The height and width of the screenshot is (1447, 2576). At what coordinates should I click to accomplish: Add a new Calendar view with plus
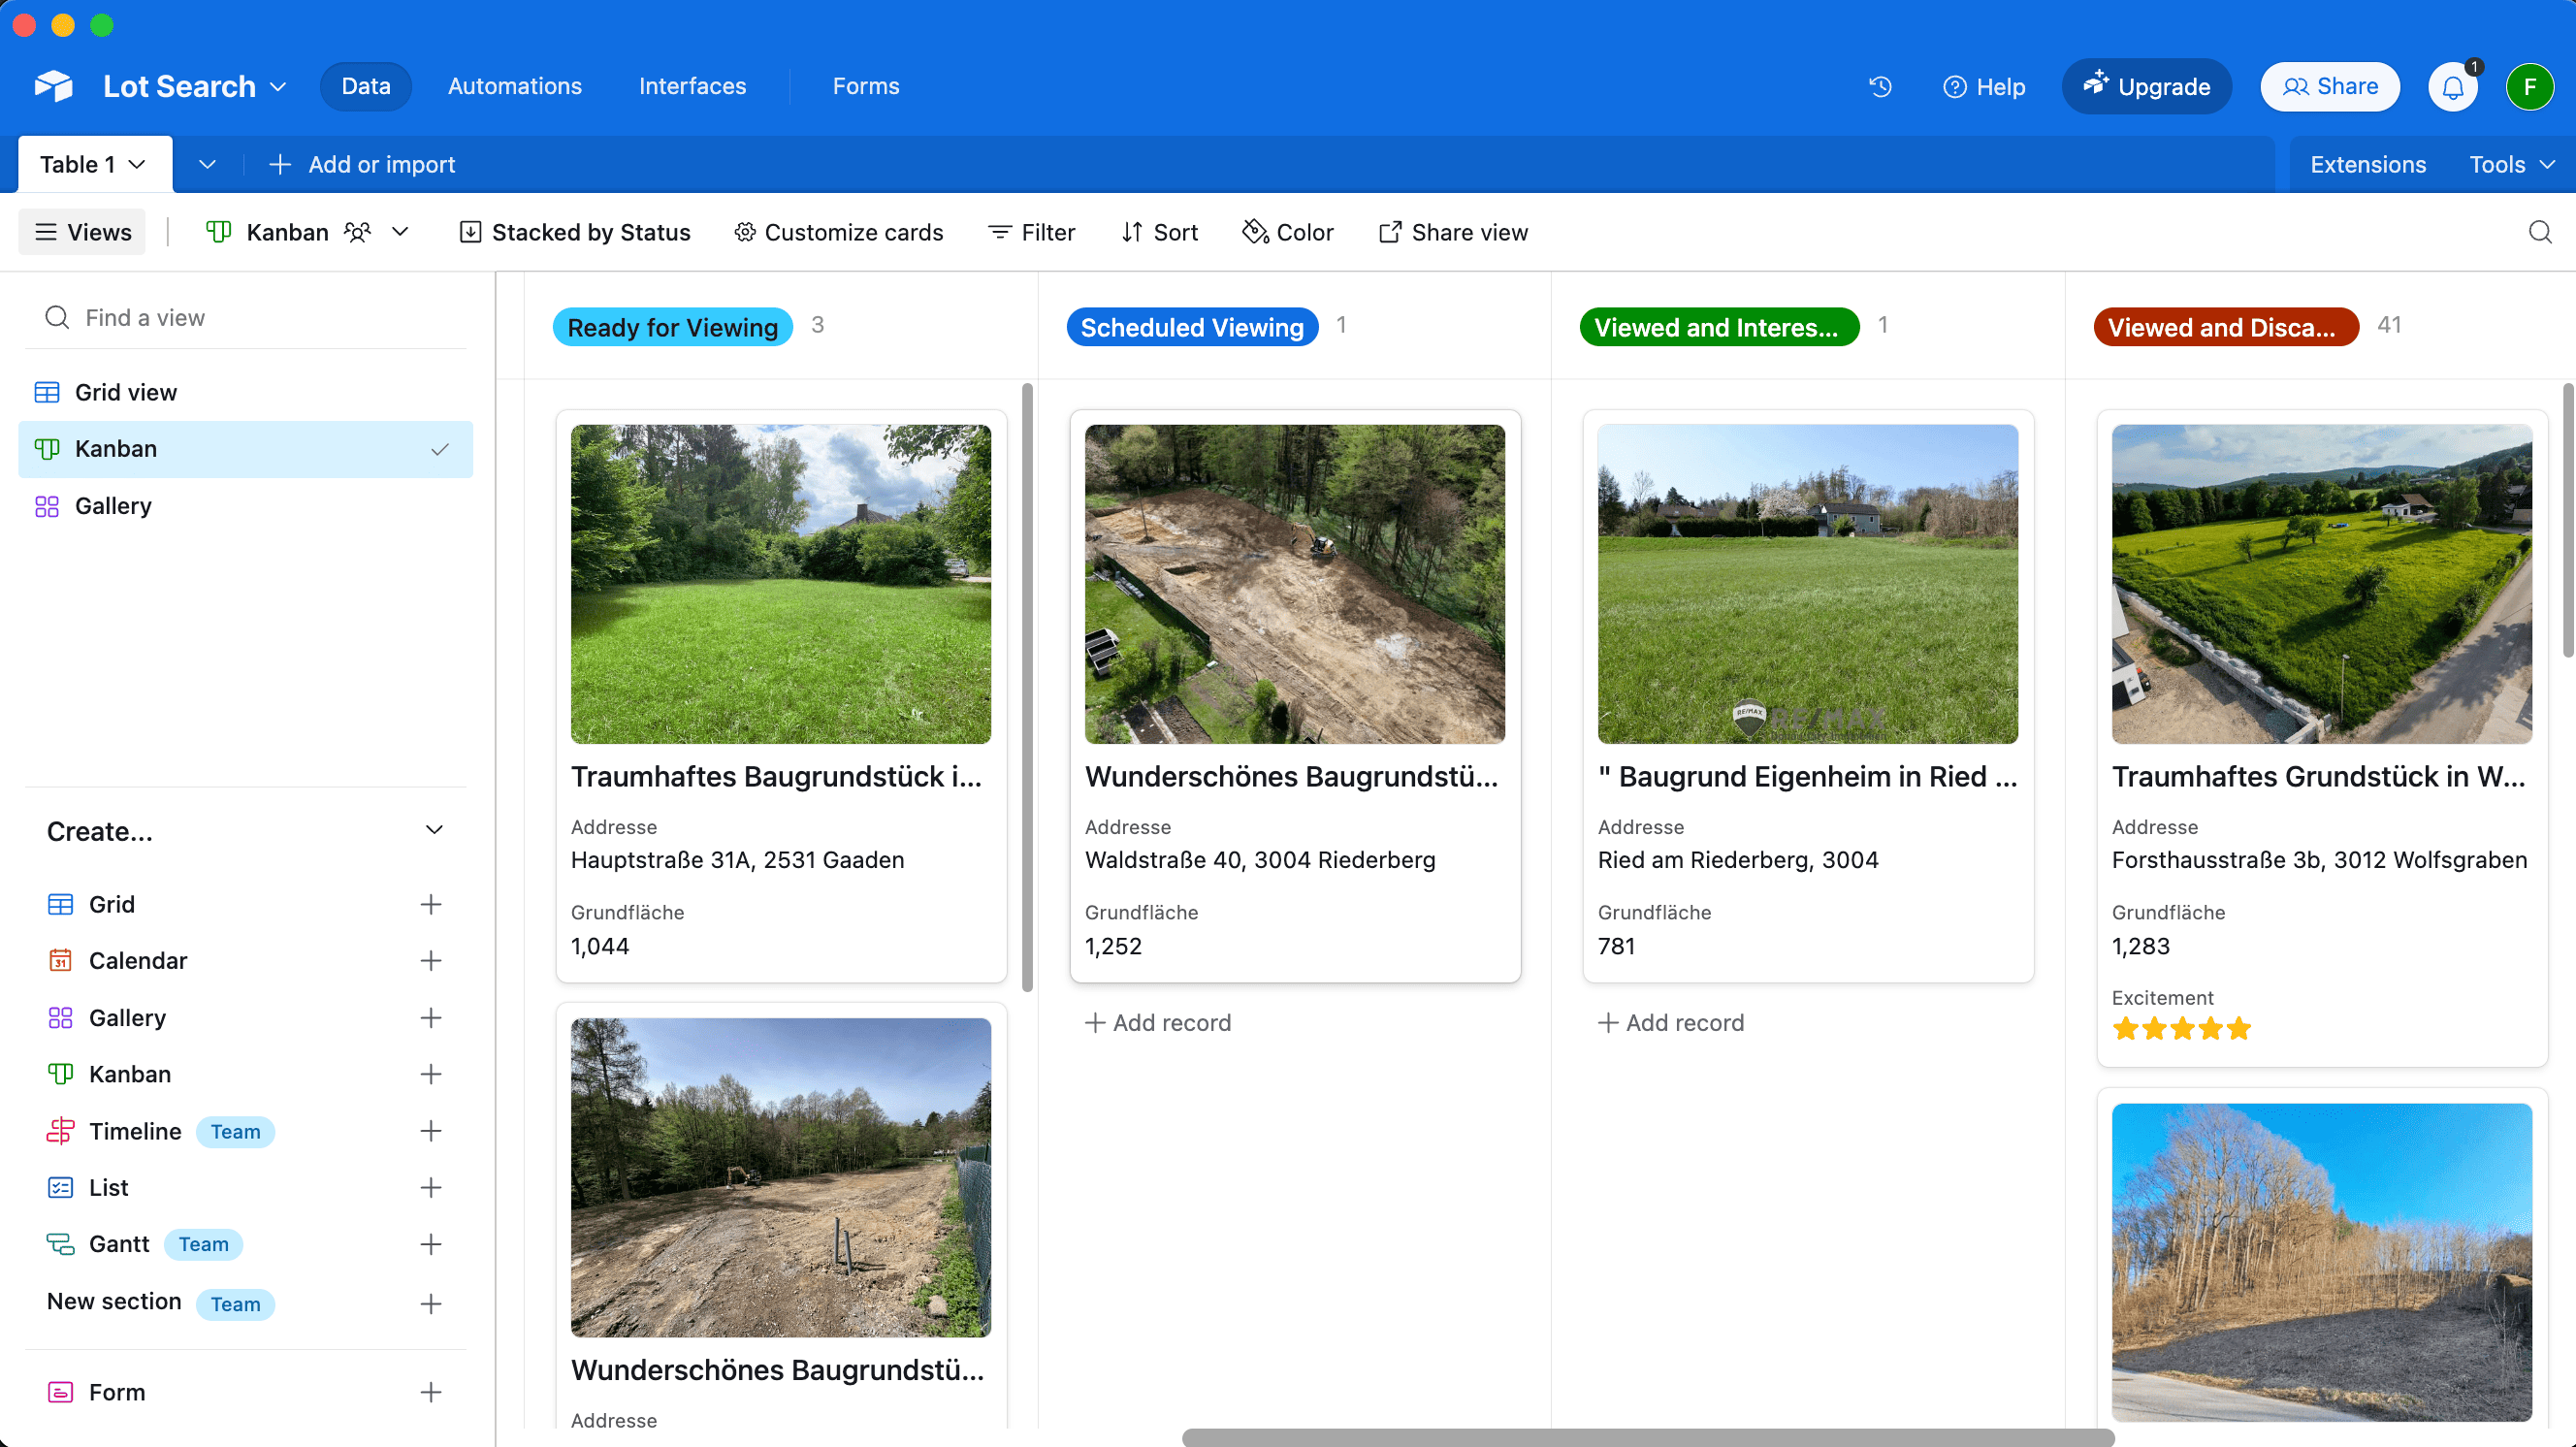(x=430, y=960)
